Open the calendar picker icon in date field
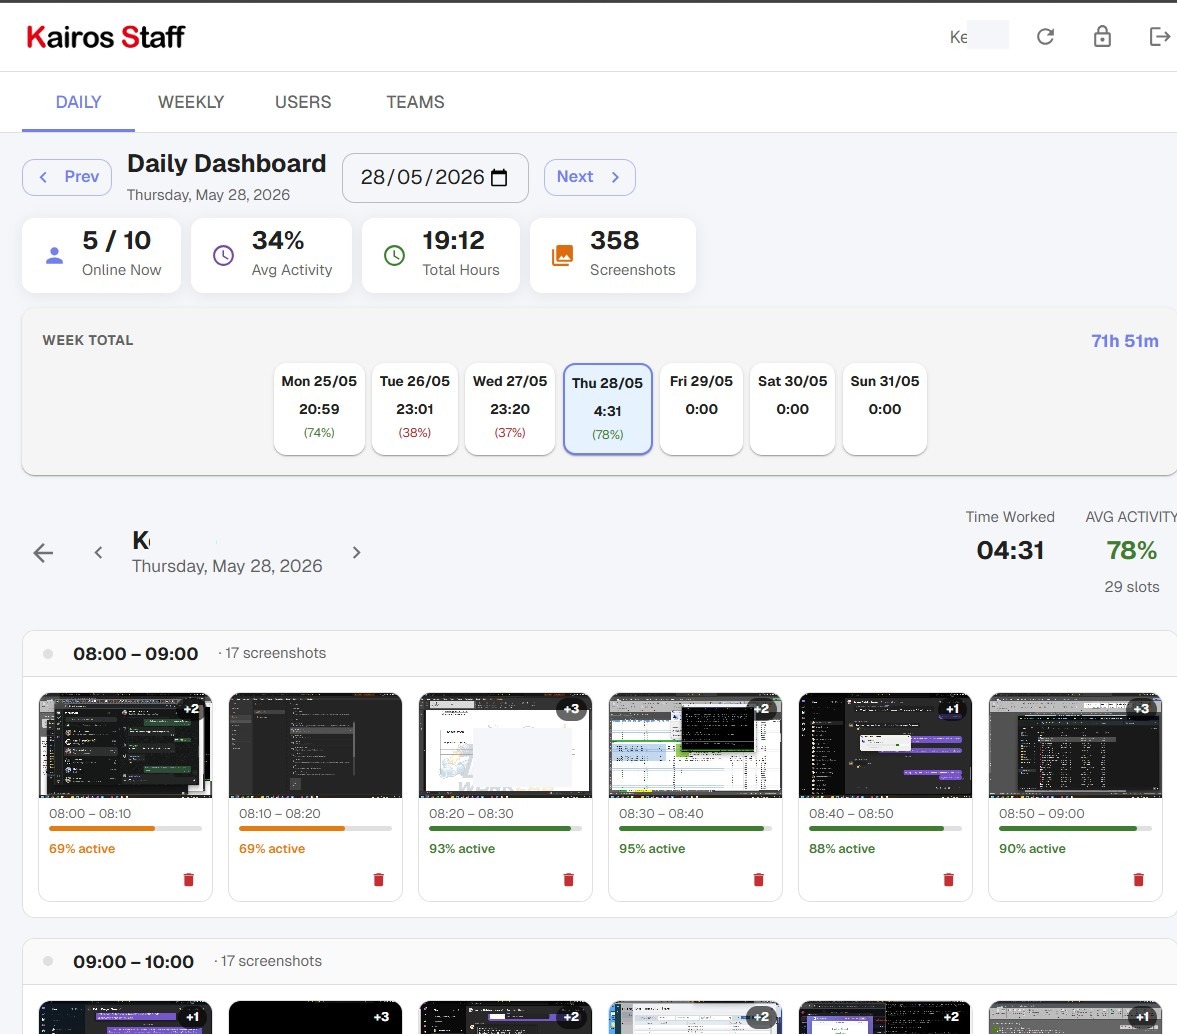 point(499,177)
